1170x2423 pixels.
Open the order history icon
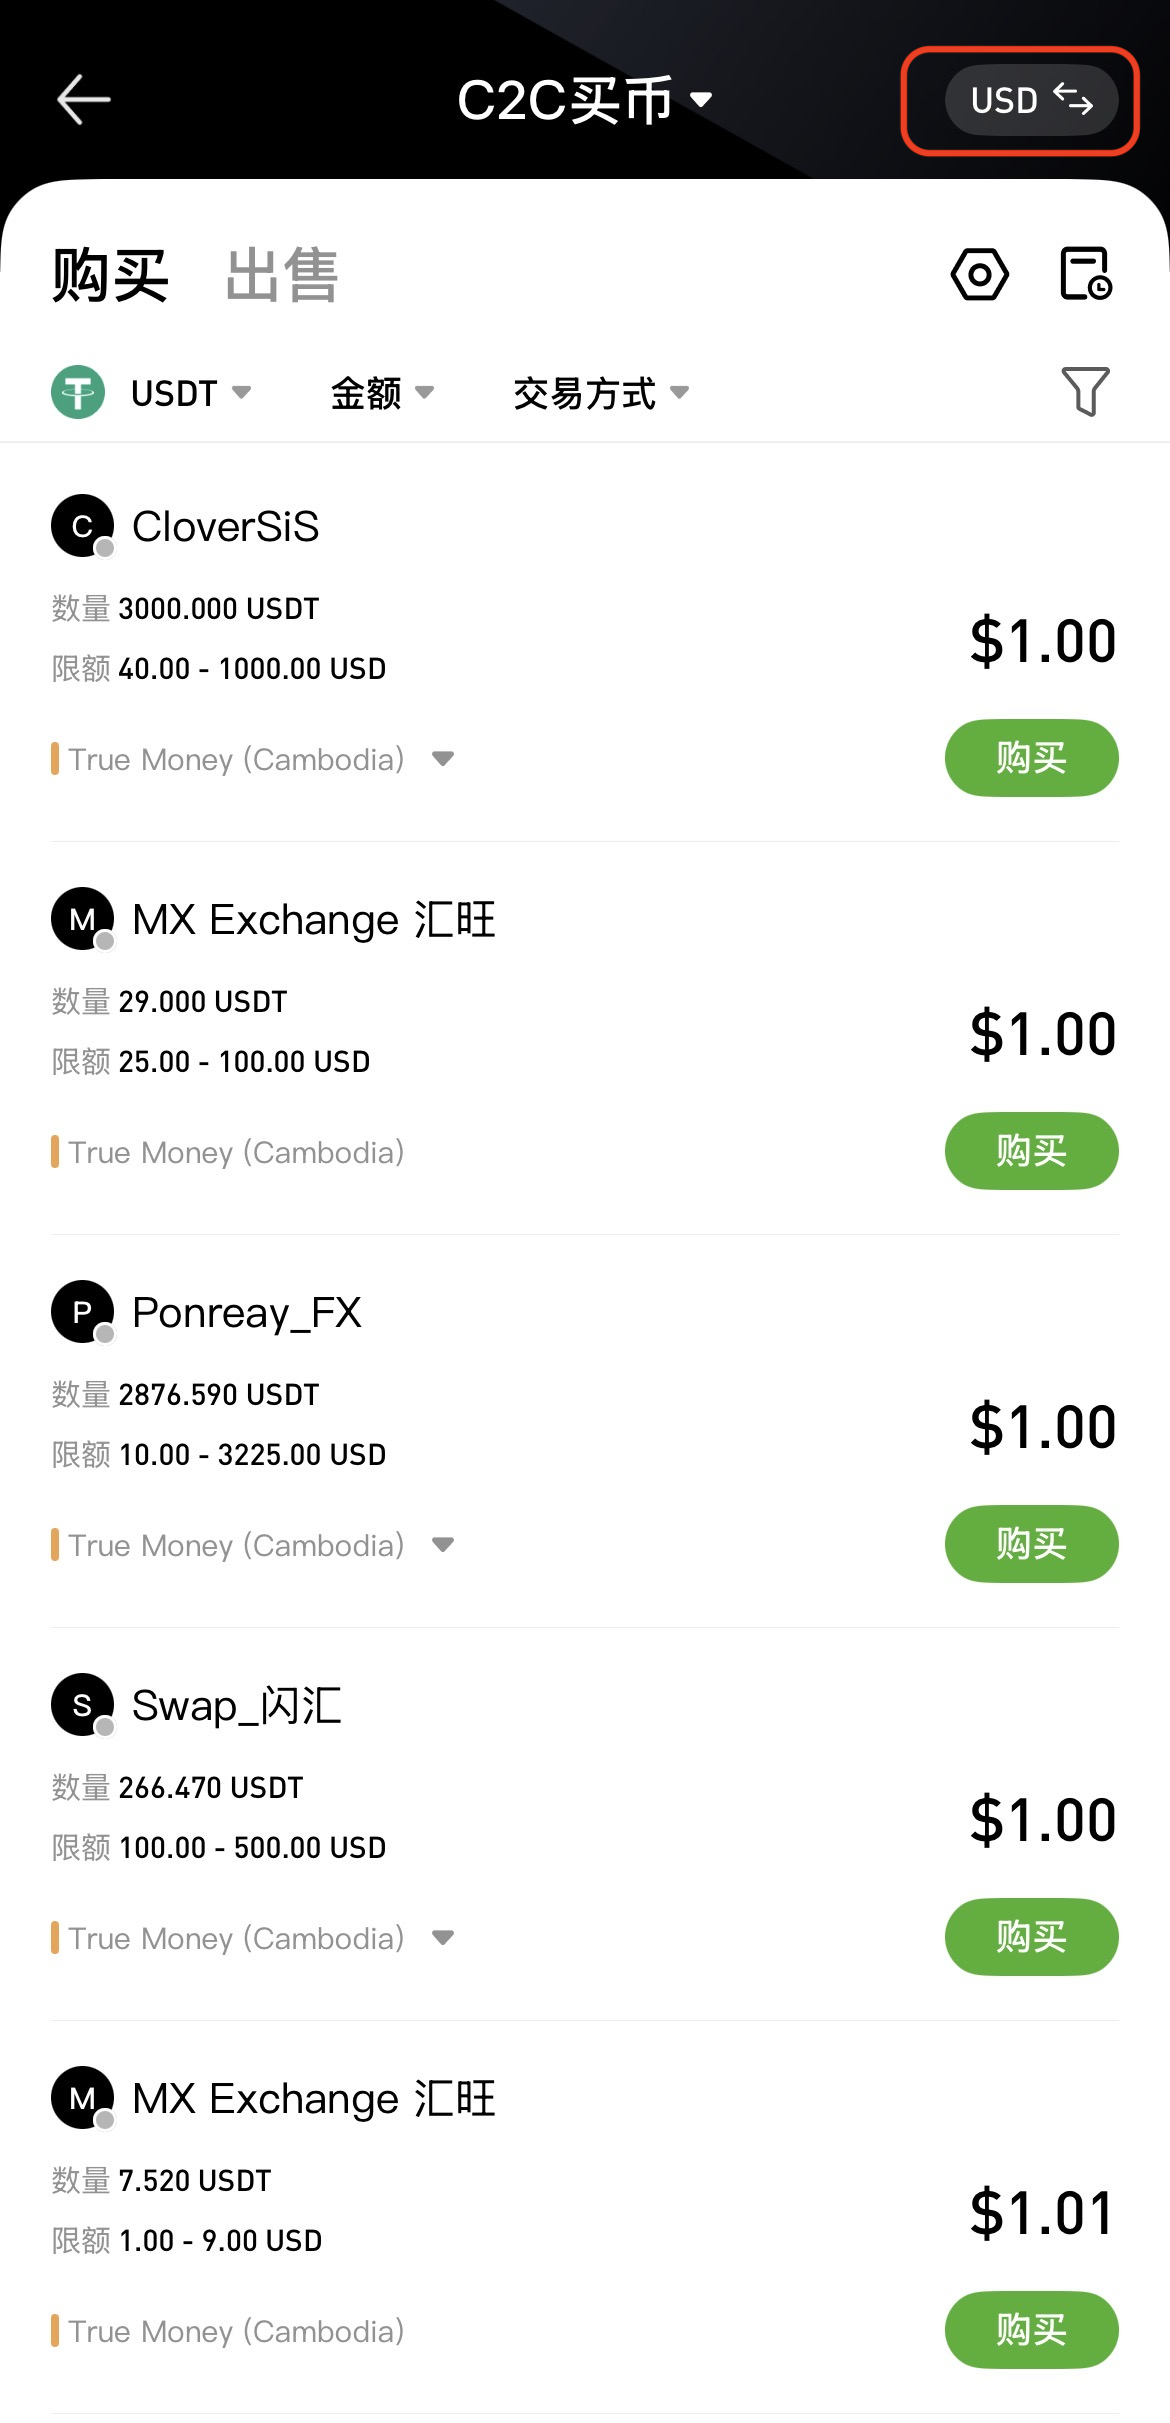tap(1085, 274)
